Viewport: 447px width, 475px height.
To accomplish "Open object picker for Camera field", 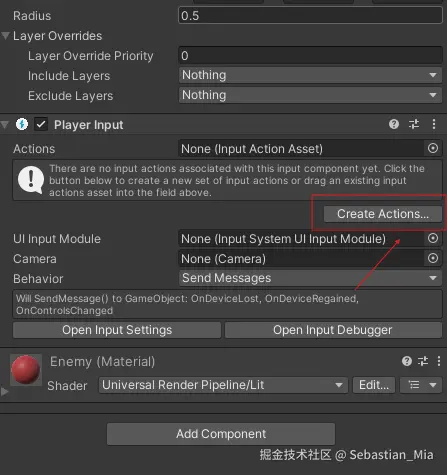I will (x=433, y=258).
